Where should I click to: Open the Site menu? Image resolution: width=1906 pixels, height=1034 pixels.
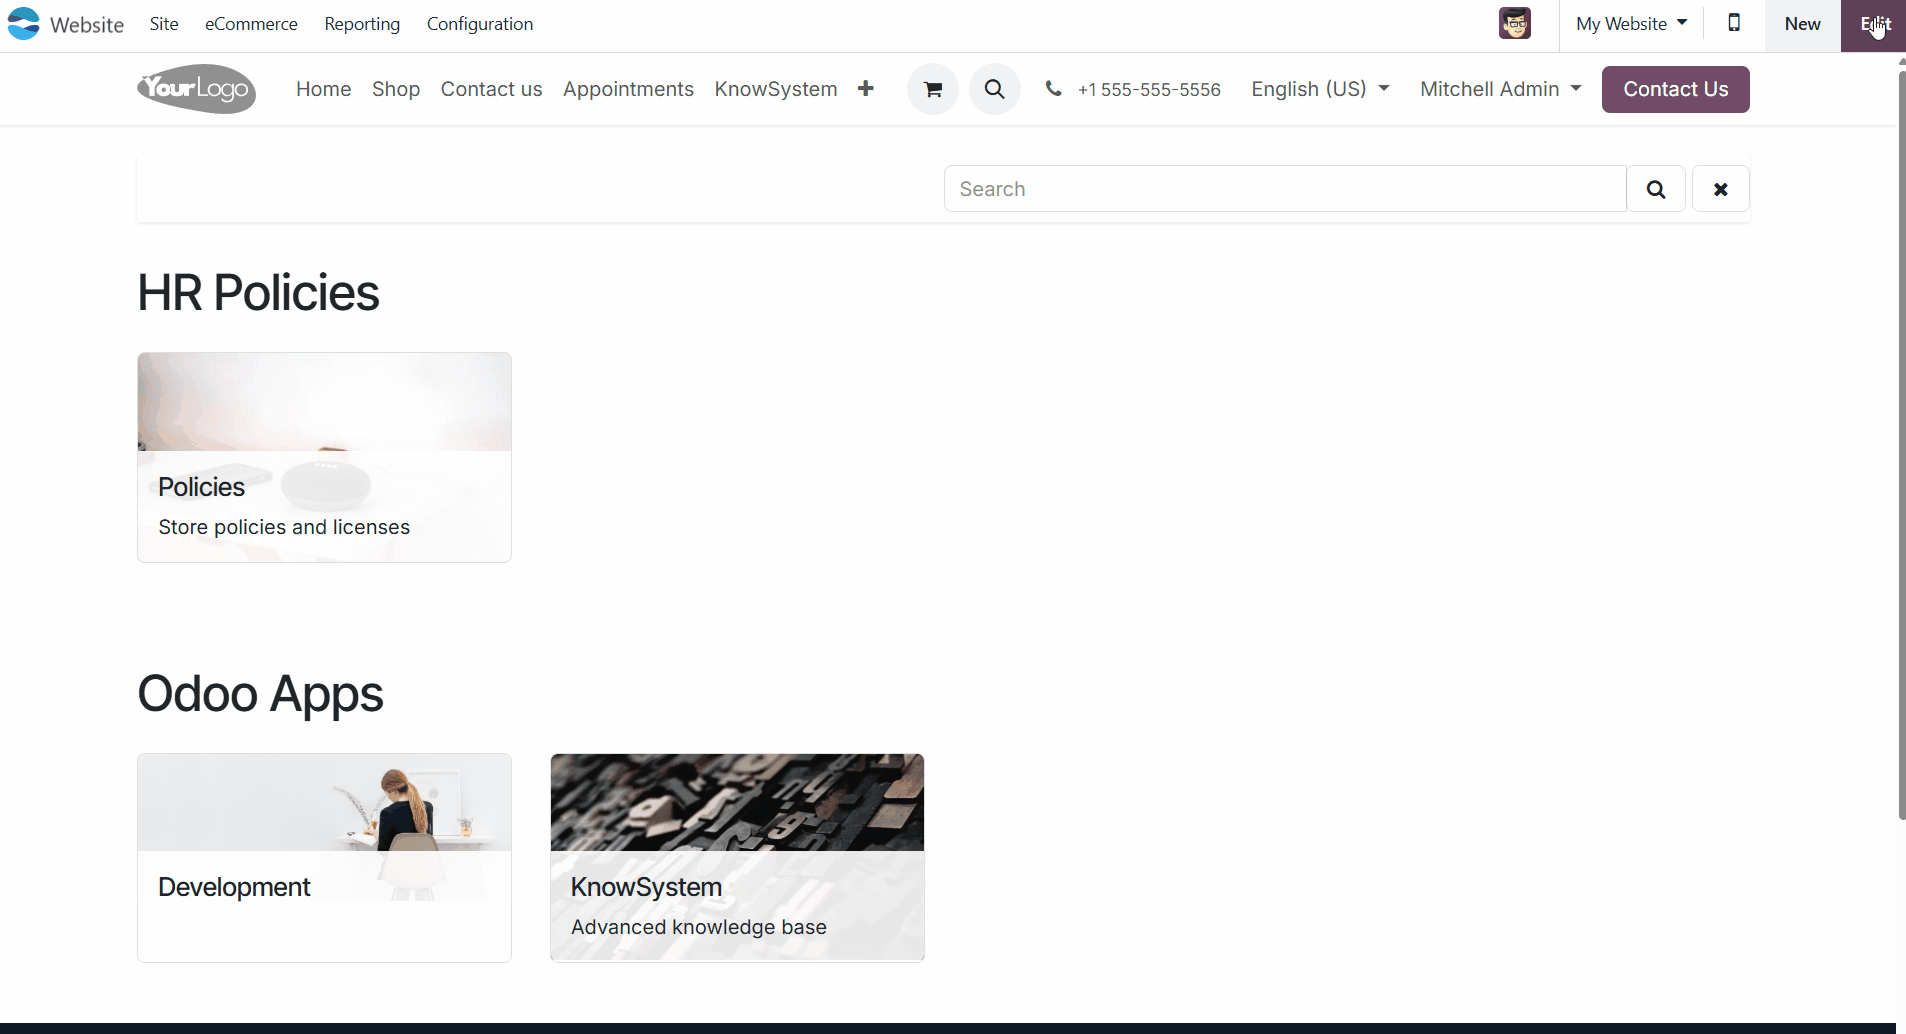click(164, 24)
